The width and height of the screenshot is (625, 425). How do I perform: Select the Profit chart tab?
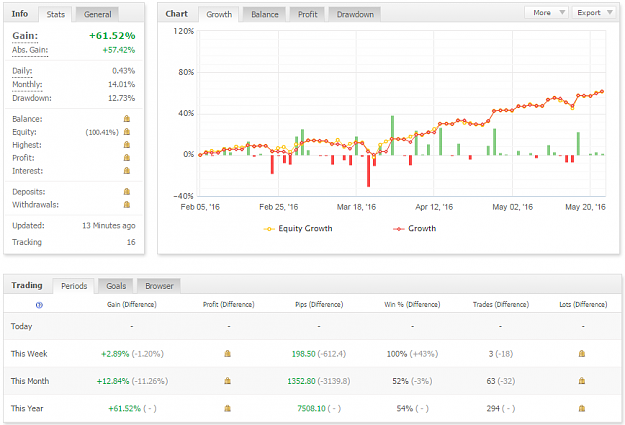[x=307, y=14]
